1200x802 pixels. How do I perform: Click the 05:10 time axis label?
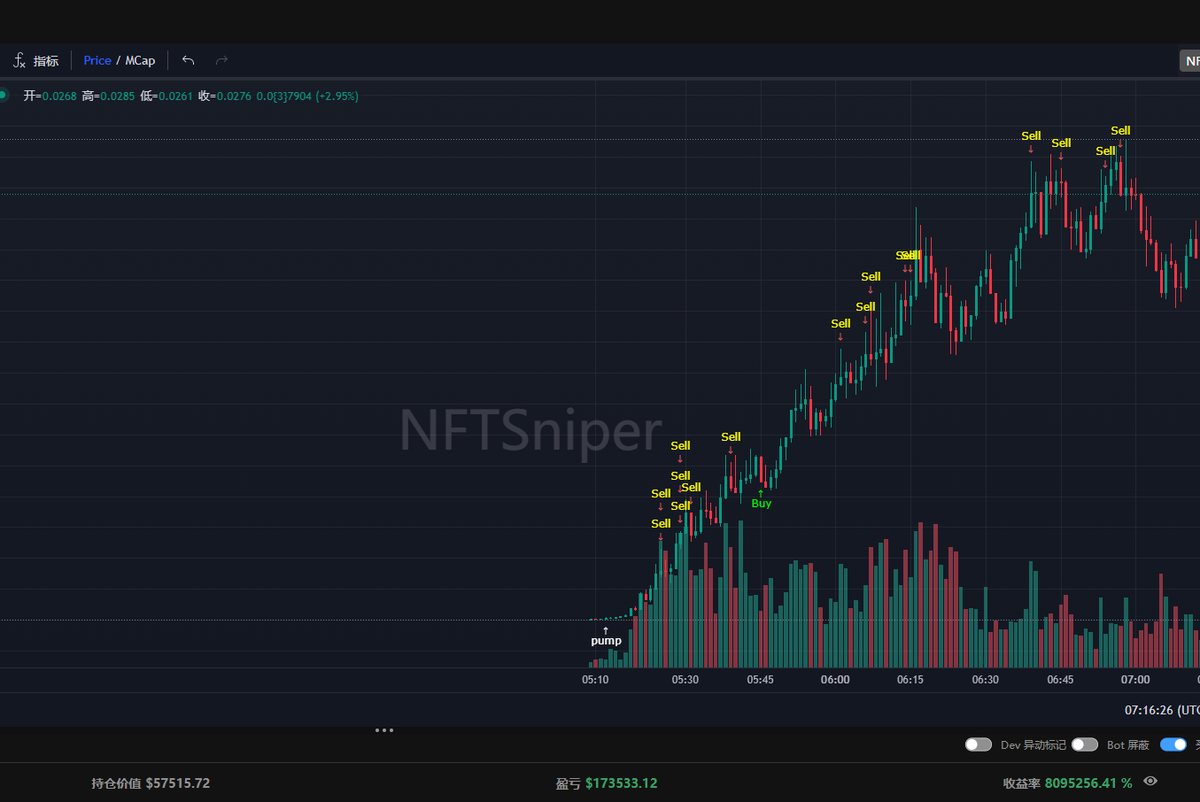point(595,680)
